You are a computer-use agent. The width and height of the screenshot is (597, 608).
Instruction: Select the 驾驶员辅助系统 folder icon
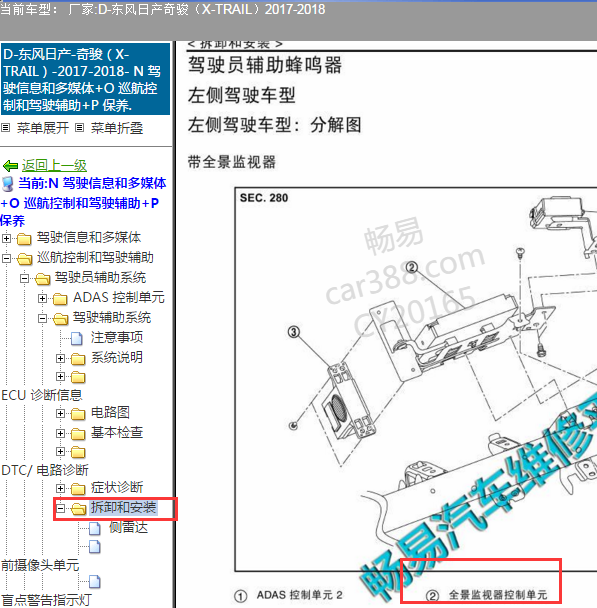(x=42, y=278)
